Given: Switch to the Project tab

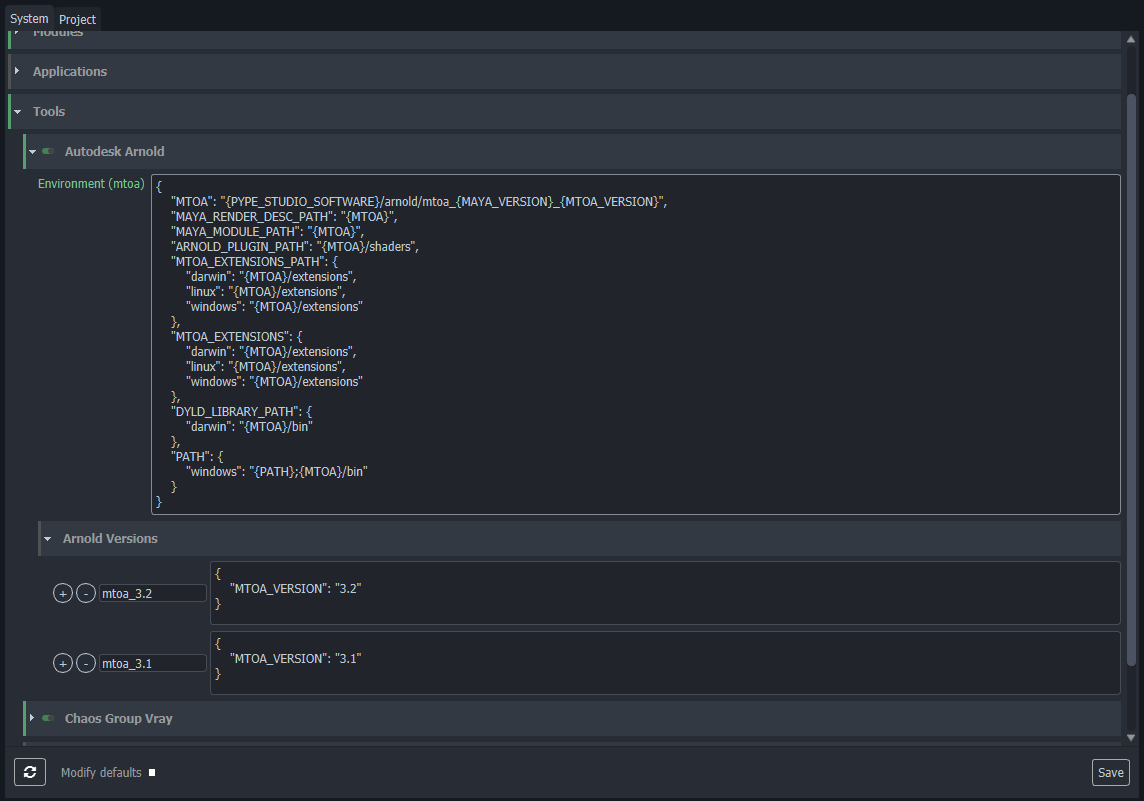Looking at the screenshot, I should [77, 19].
